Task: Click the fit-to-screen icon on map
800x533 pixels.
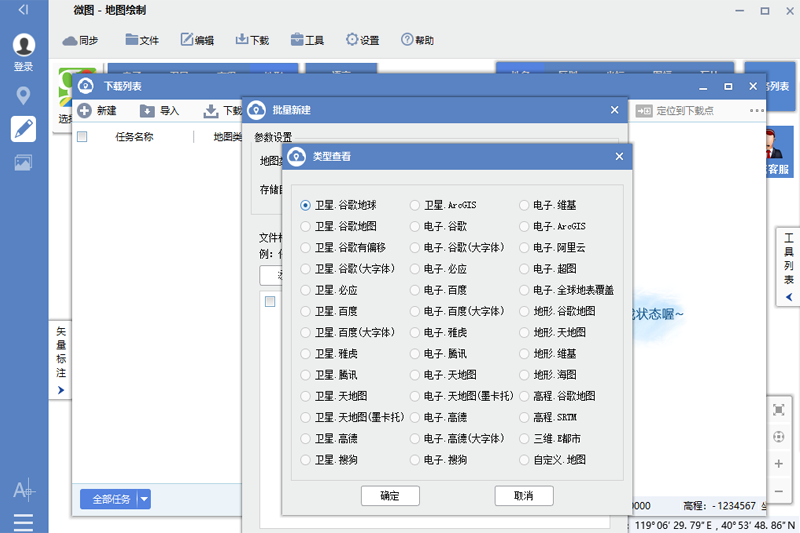Action: click(x=779, y=410)
